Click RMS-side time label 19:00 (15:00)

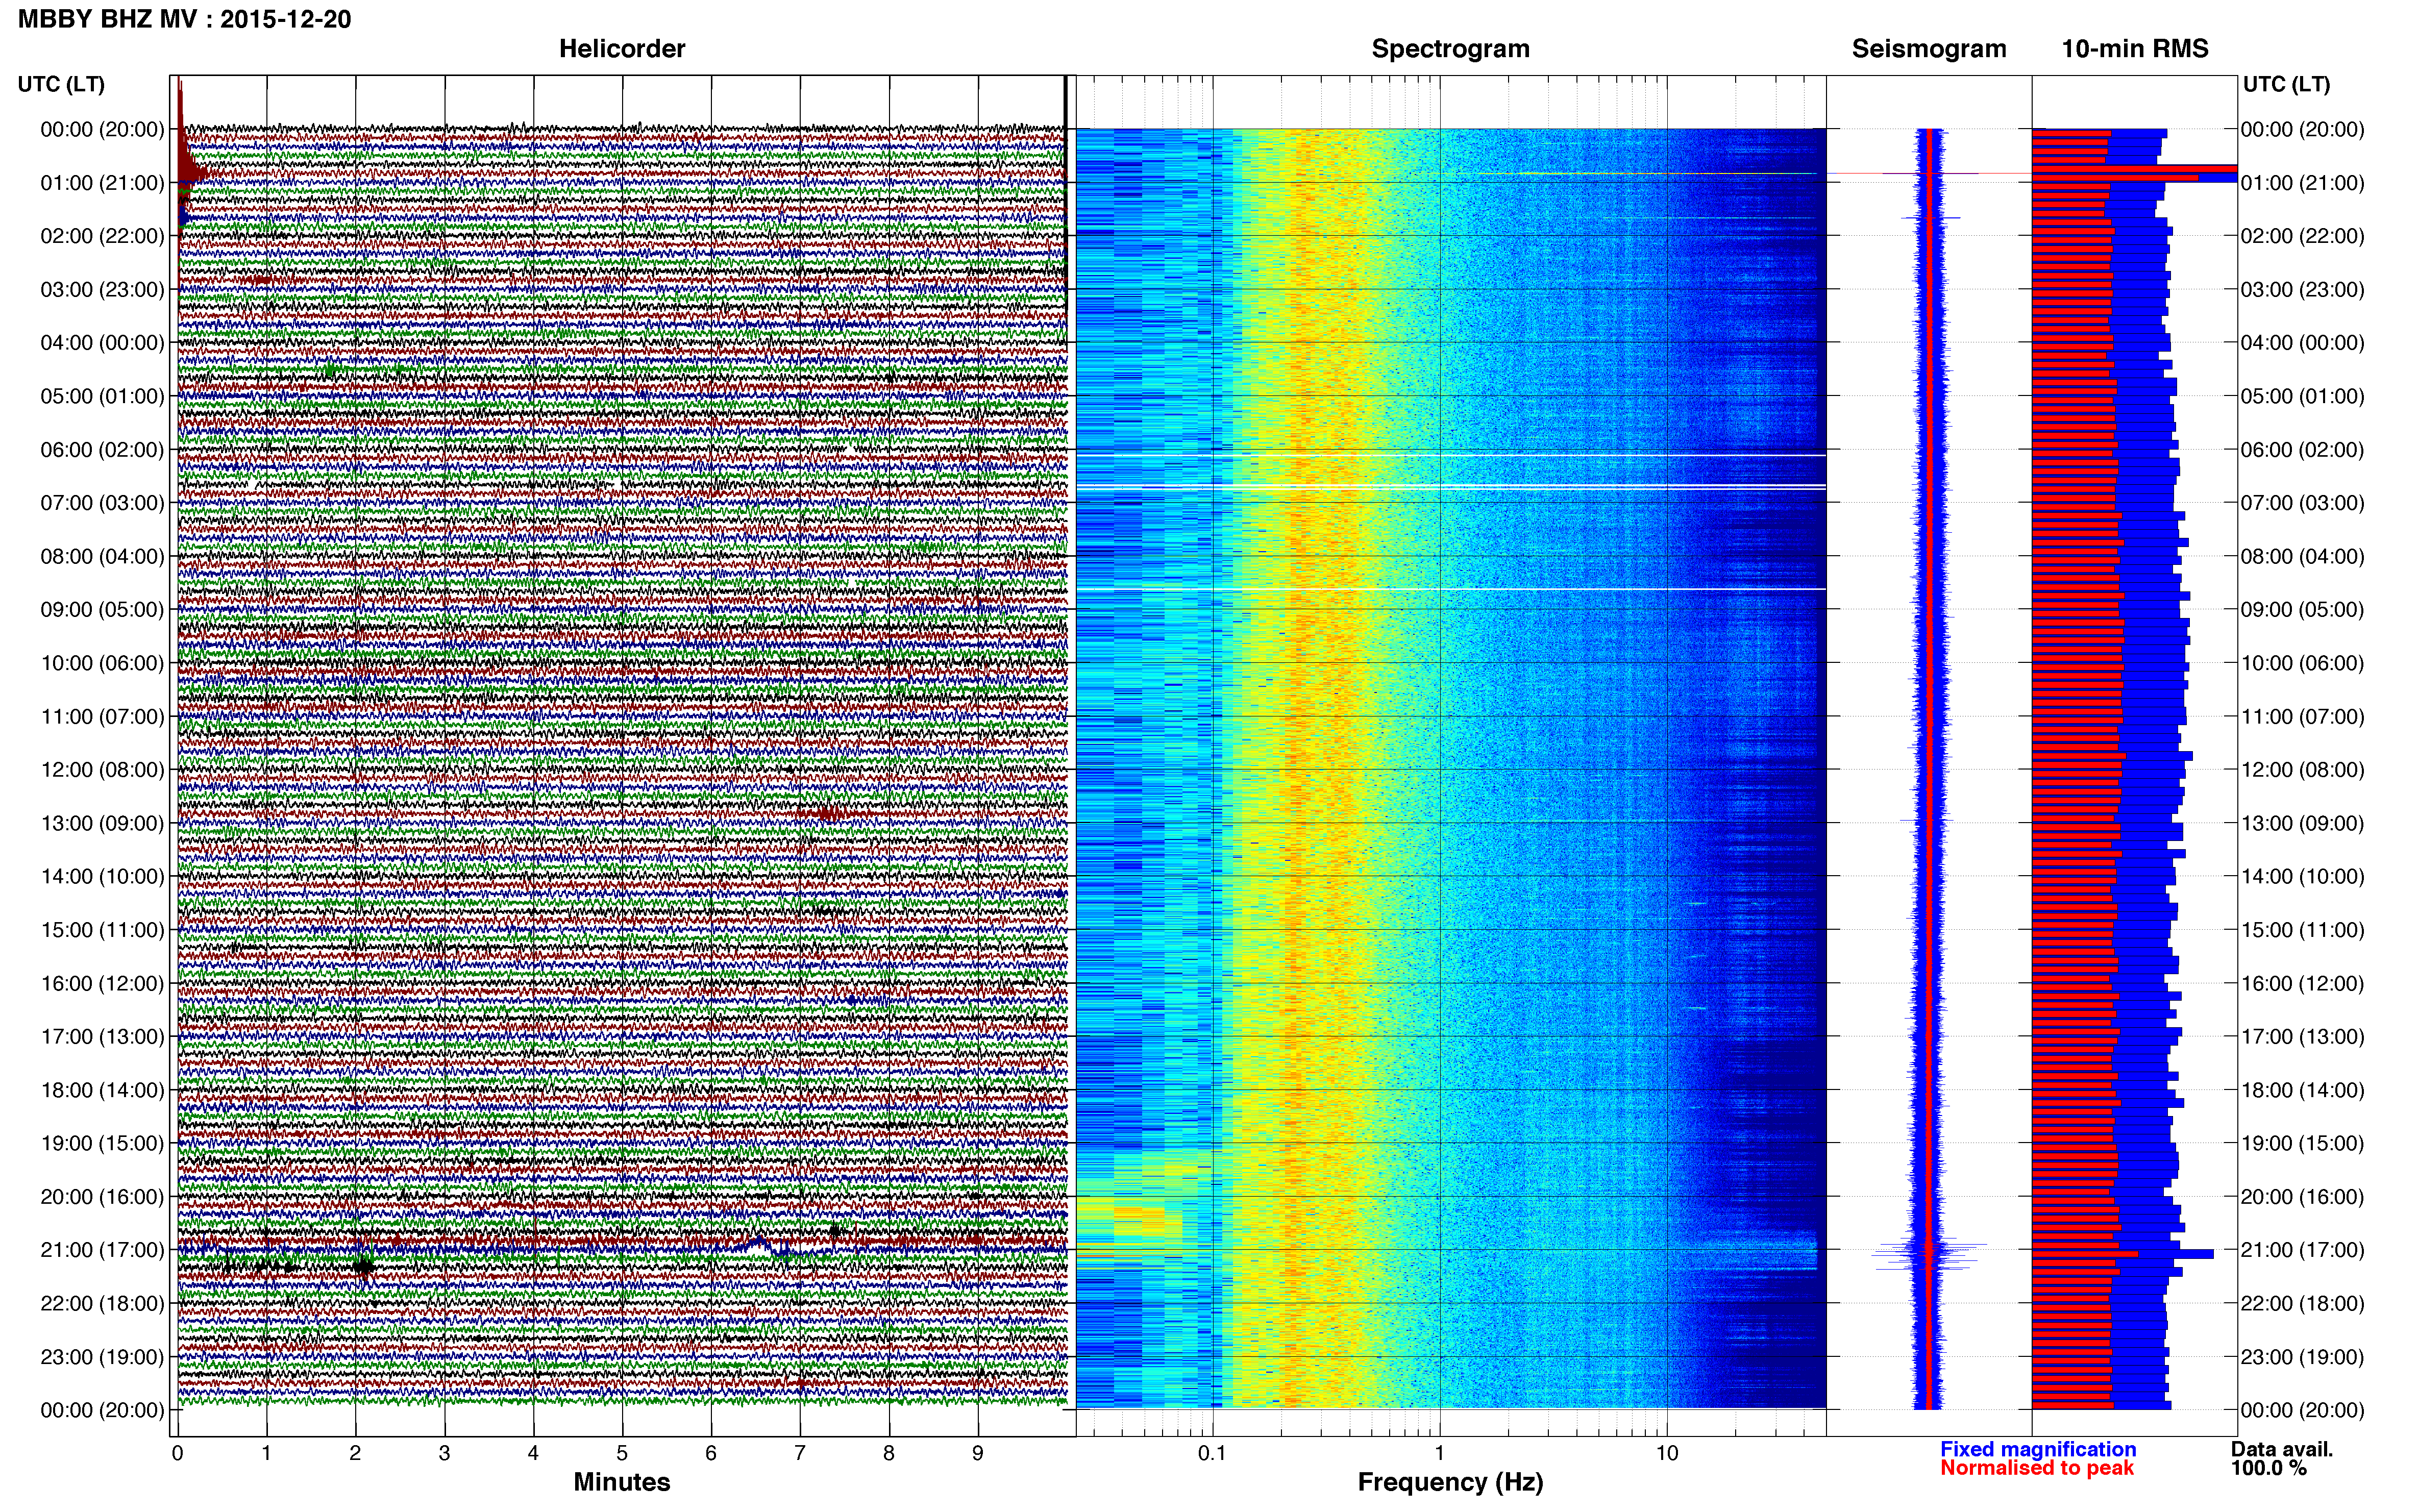point(2302,1143)
